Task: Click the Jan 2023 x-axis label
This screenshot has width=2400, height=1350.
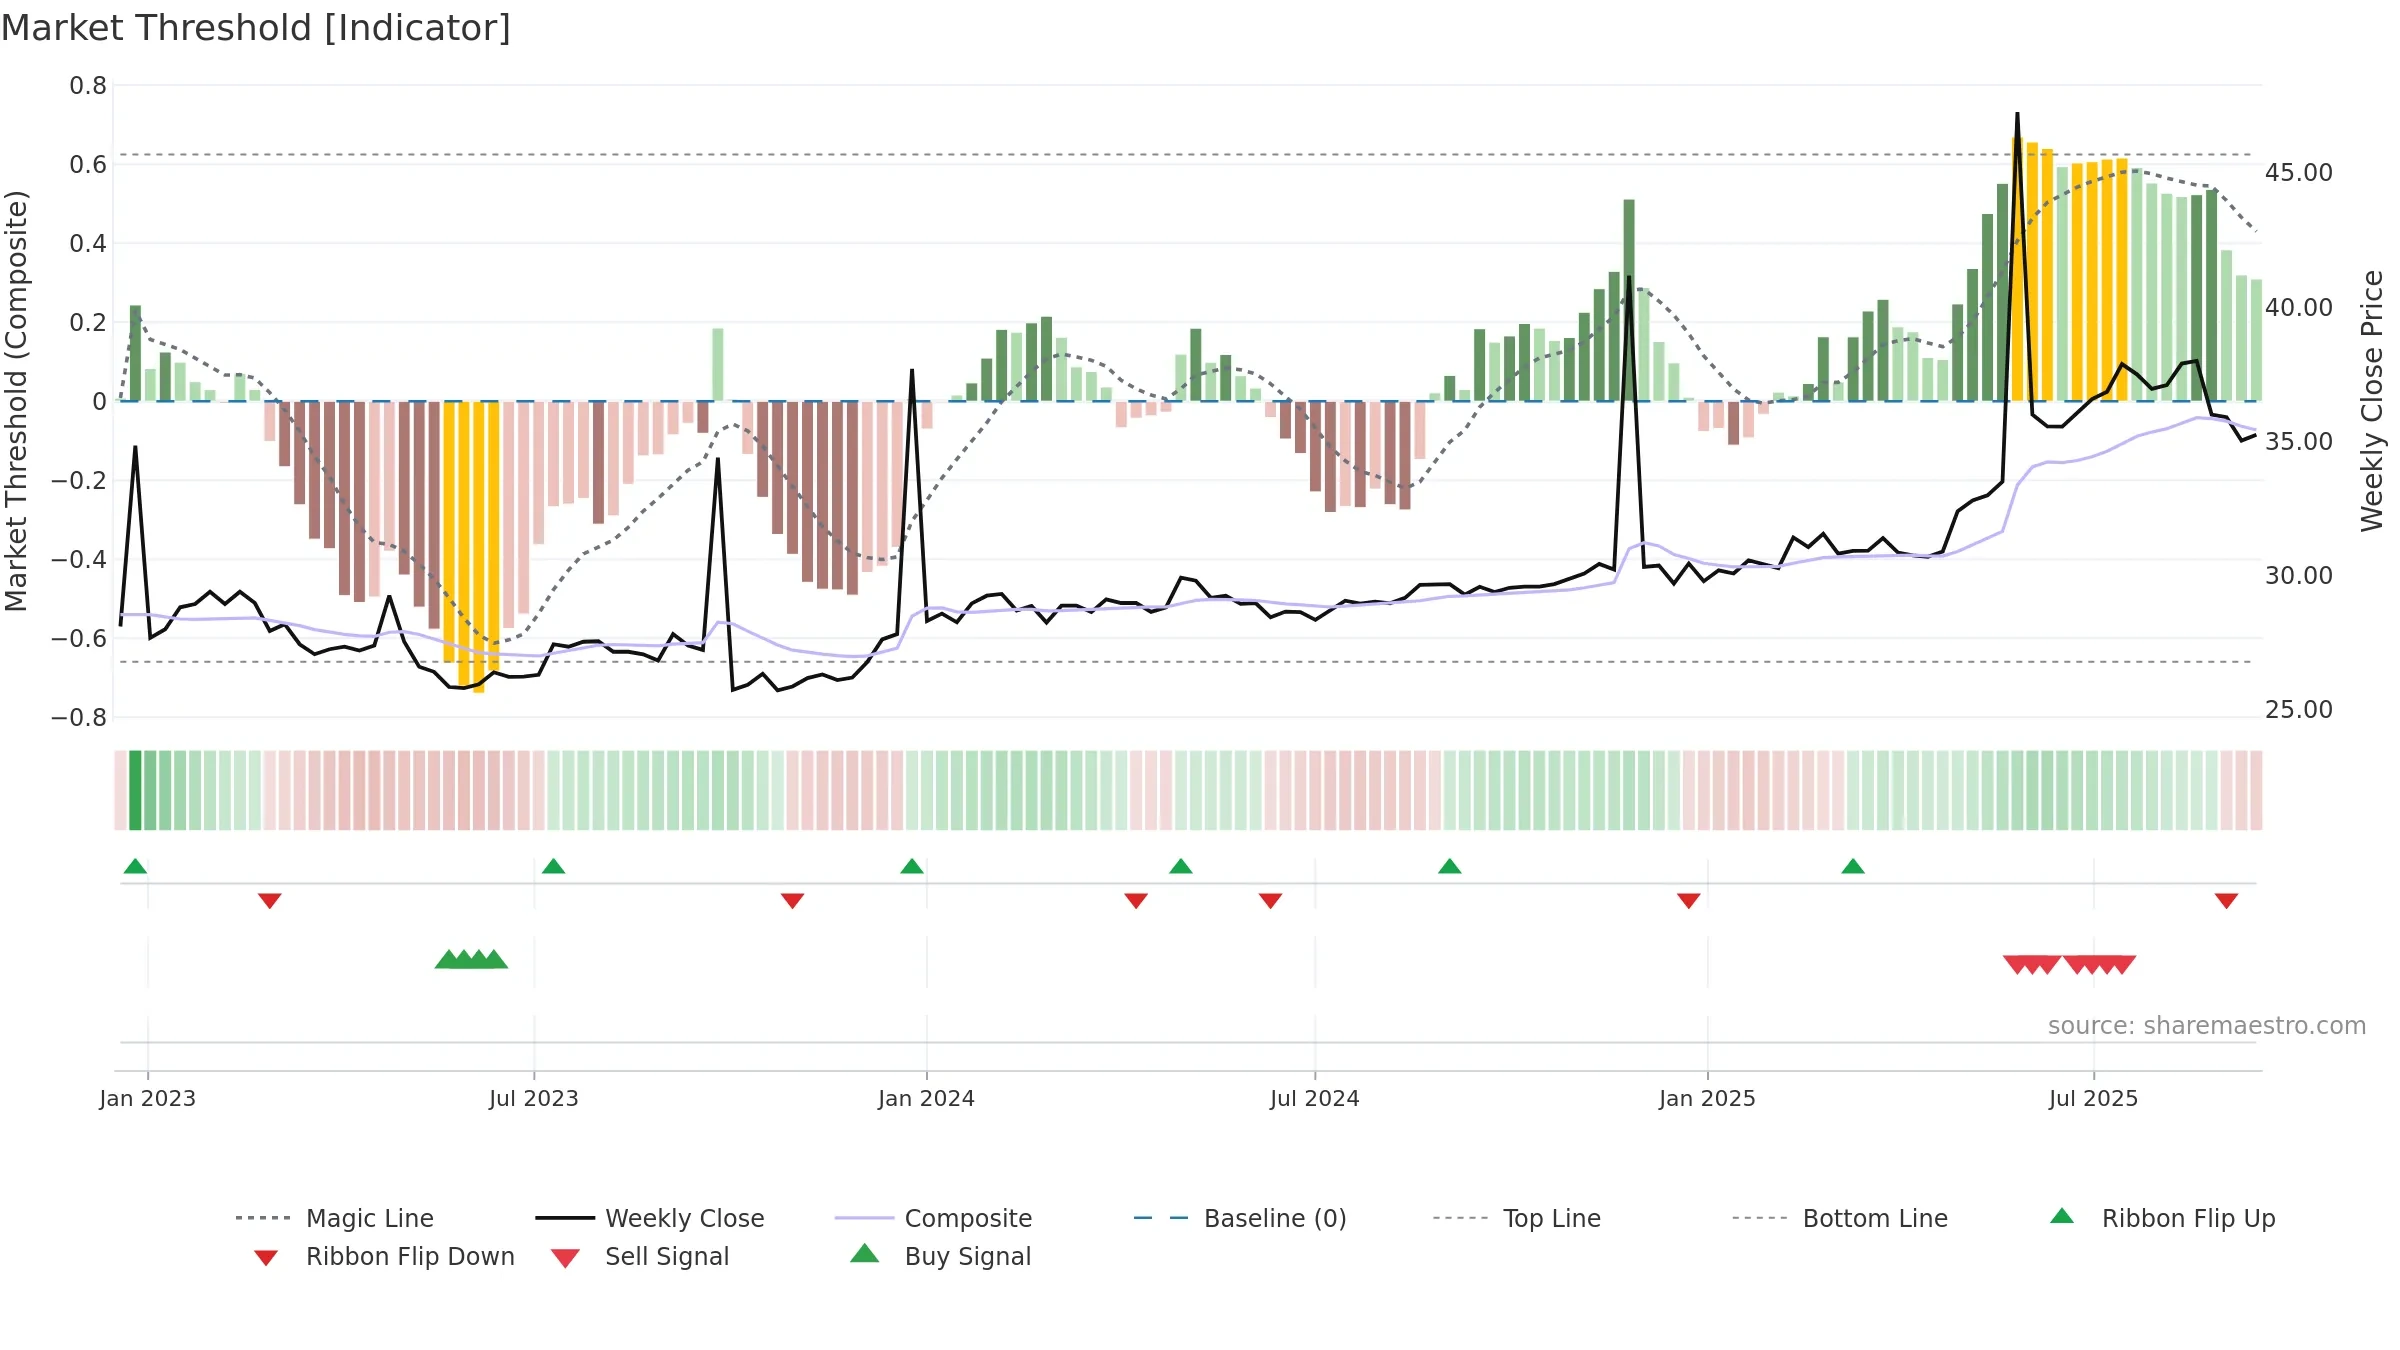Action: click(x=148, y=1098)
